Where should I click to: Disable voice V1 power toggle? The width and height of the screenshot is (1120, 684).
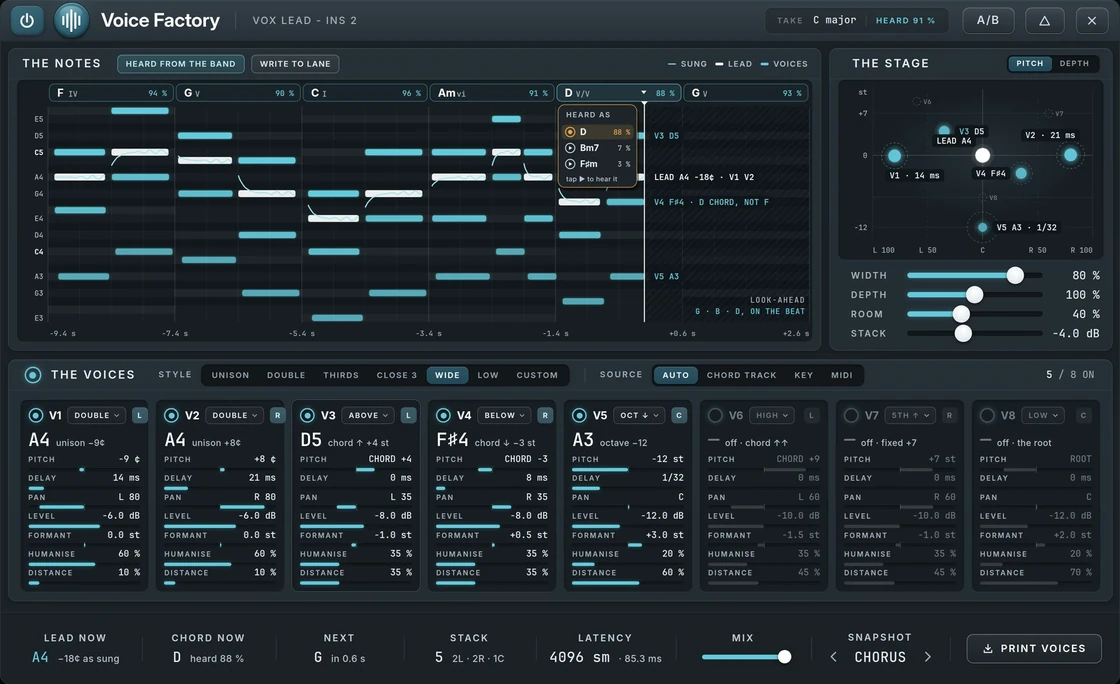coord(36,415)
